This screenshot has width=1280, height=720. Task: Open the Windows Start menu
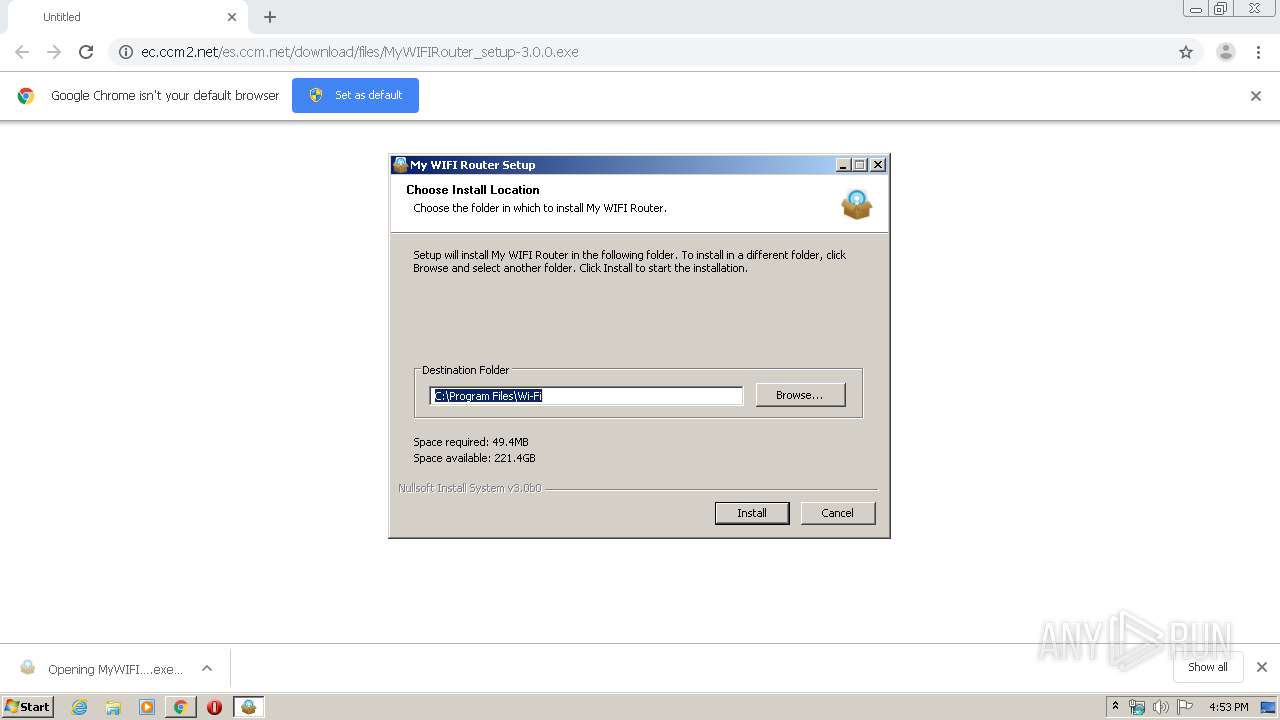27,706
